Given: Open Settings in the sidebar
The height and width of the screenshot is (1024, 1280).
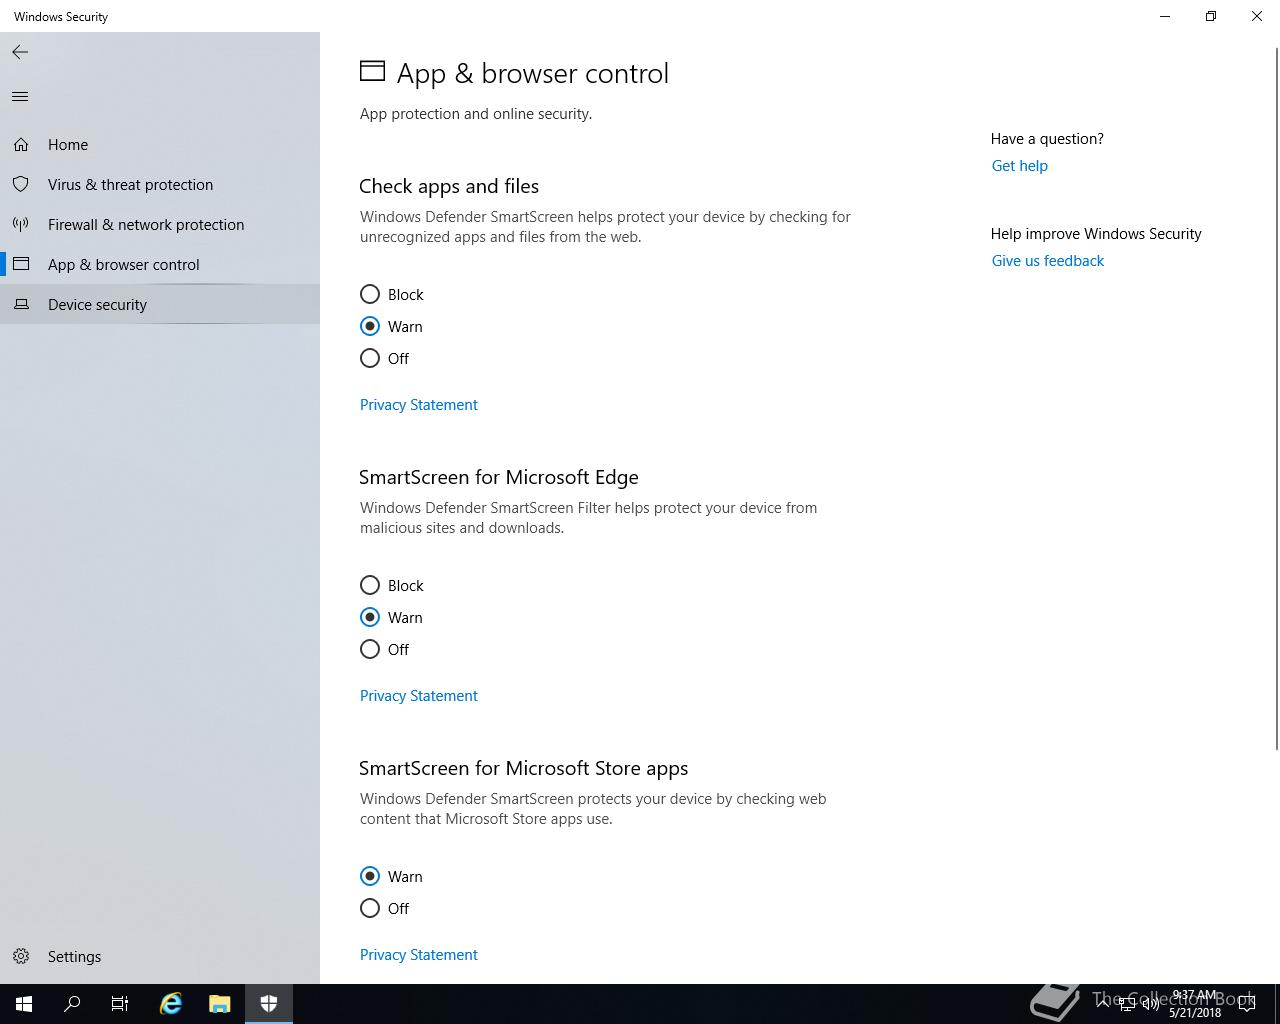Looking at the screenshot, I should coord(160,957).
